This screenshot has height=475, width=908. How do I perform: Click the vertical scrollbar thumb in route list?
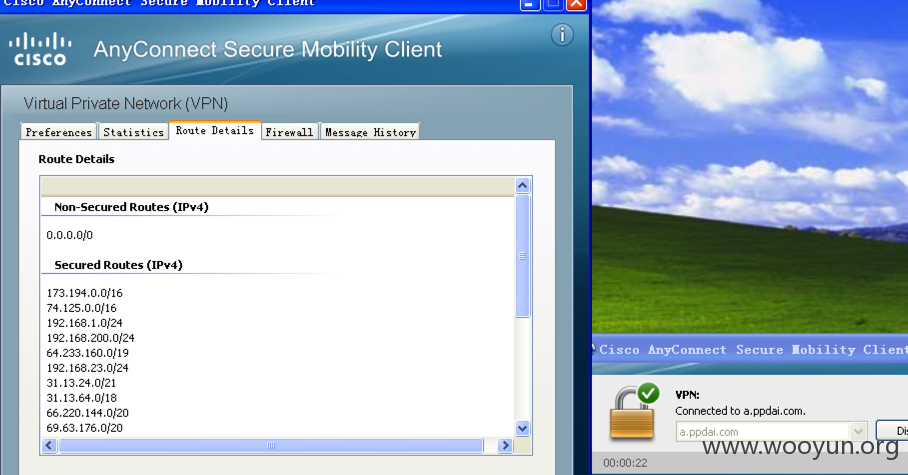(522, 256)
